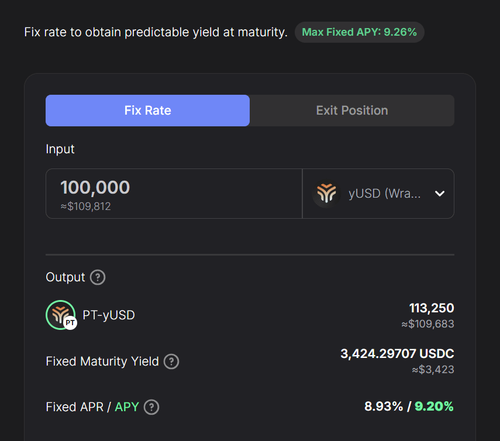This screenshot has width=500, height=441.
Task: Click the 3,424.29707 USDC yield value
Action: pyautogui.click(x=397, y=354)
